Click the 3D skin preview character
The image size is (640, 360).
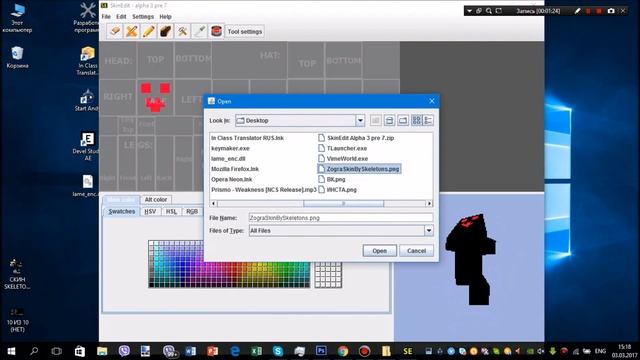471,259
